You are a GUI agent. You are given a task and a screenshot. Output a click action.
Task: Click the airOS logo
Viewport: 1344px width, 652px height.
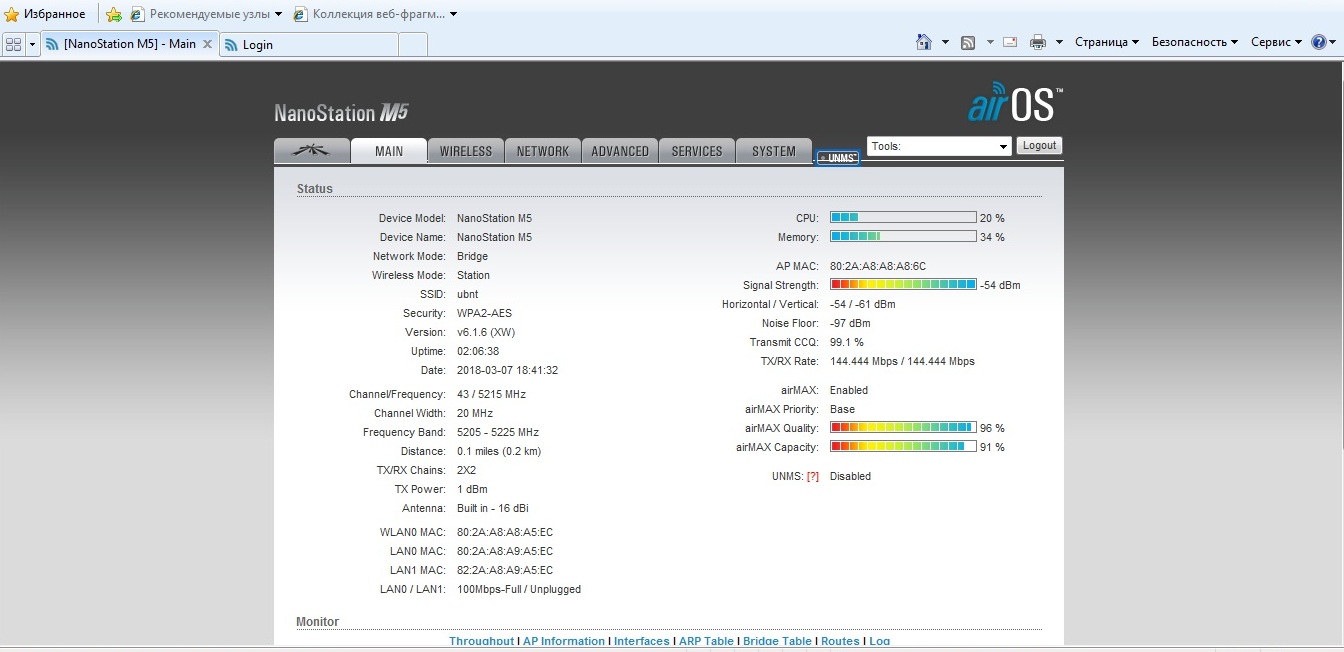click(x=1015, y=103)
